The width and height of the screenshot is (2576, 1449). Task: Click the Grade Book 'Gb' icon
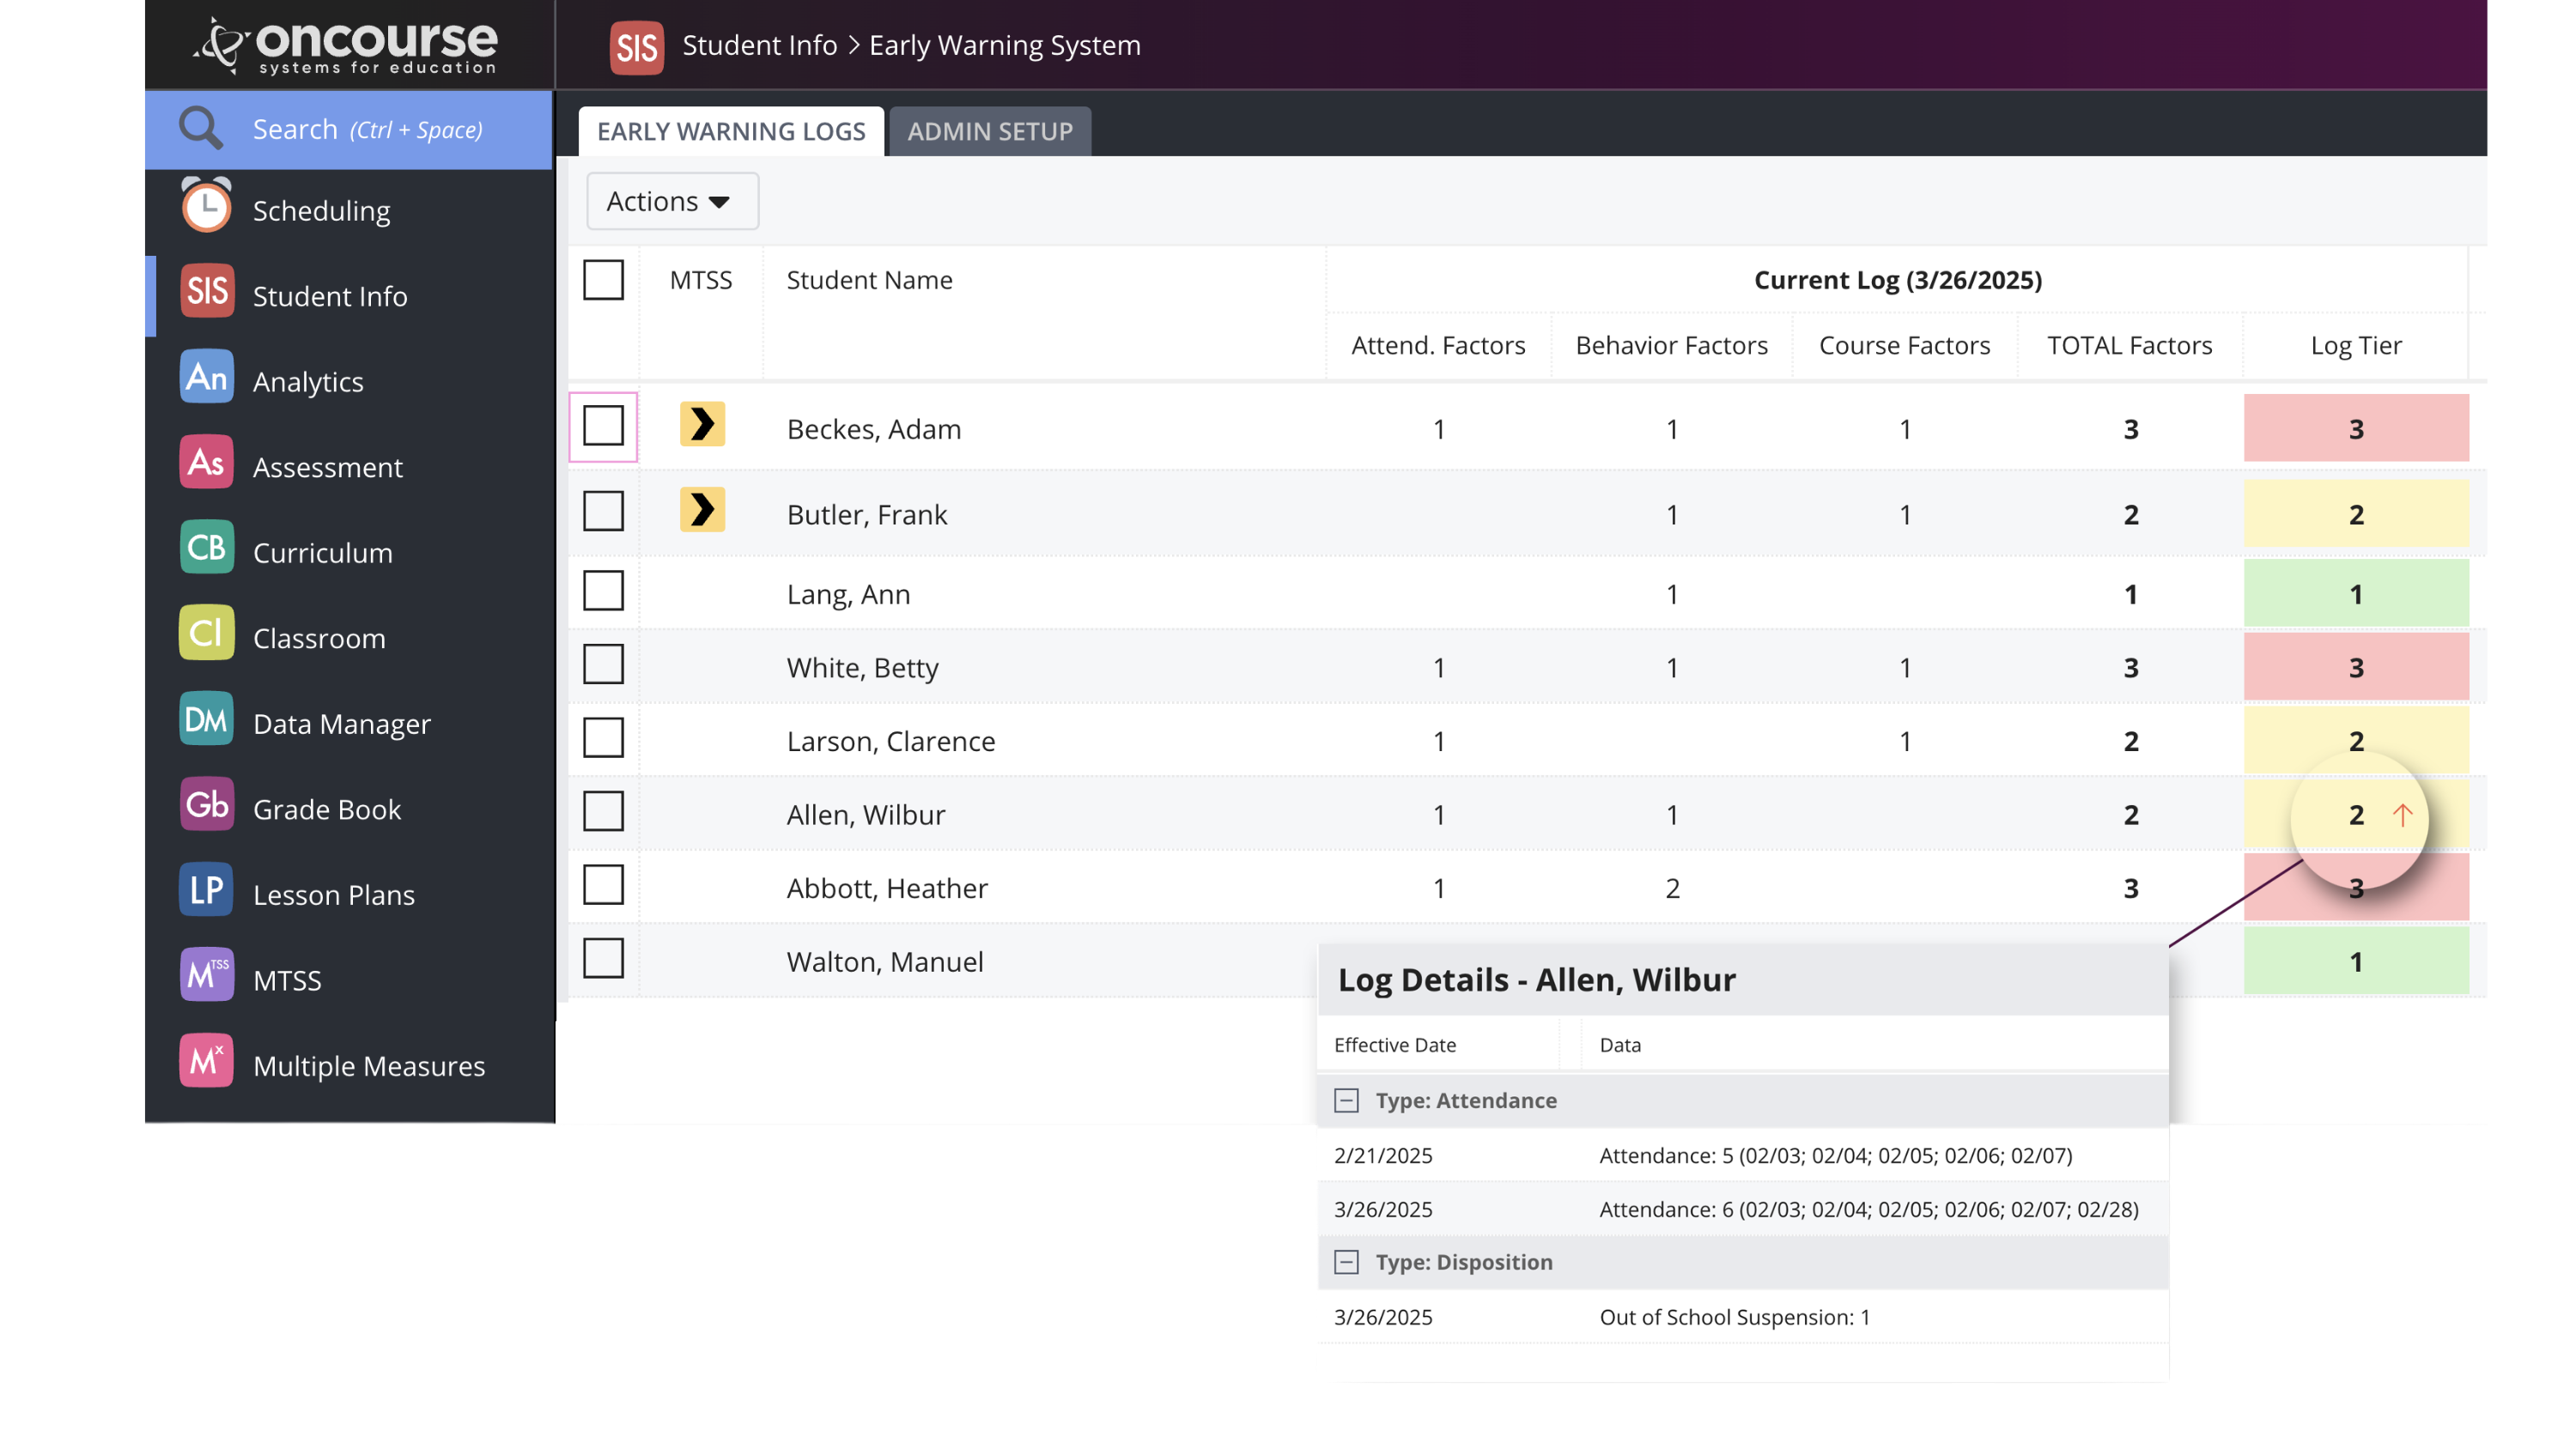click(206, 805)
